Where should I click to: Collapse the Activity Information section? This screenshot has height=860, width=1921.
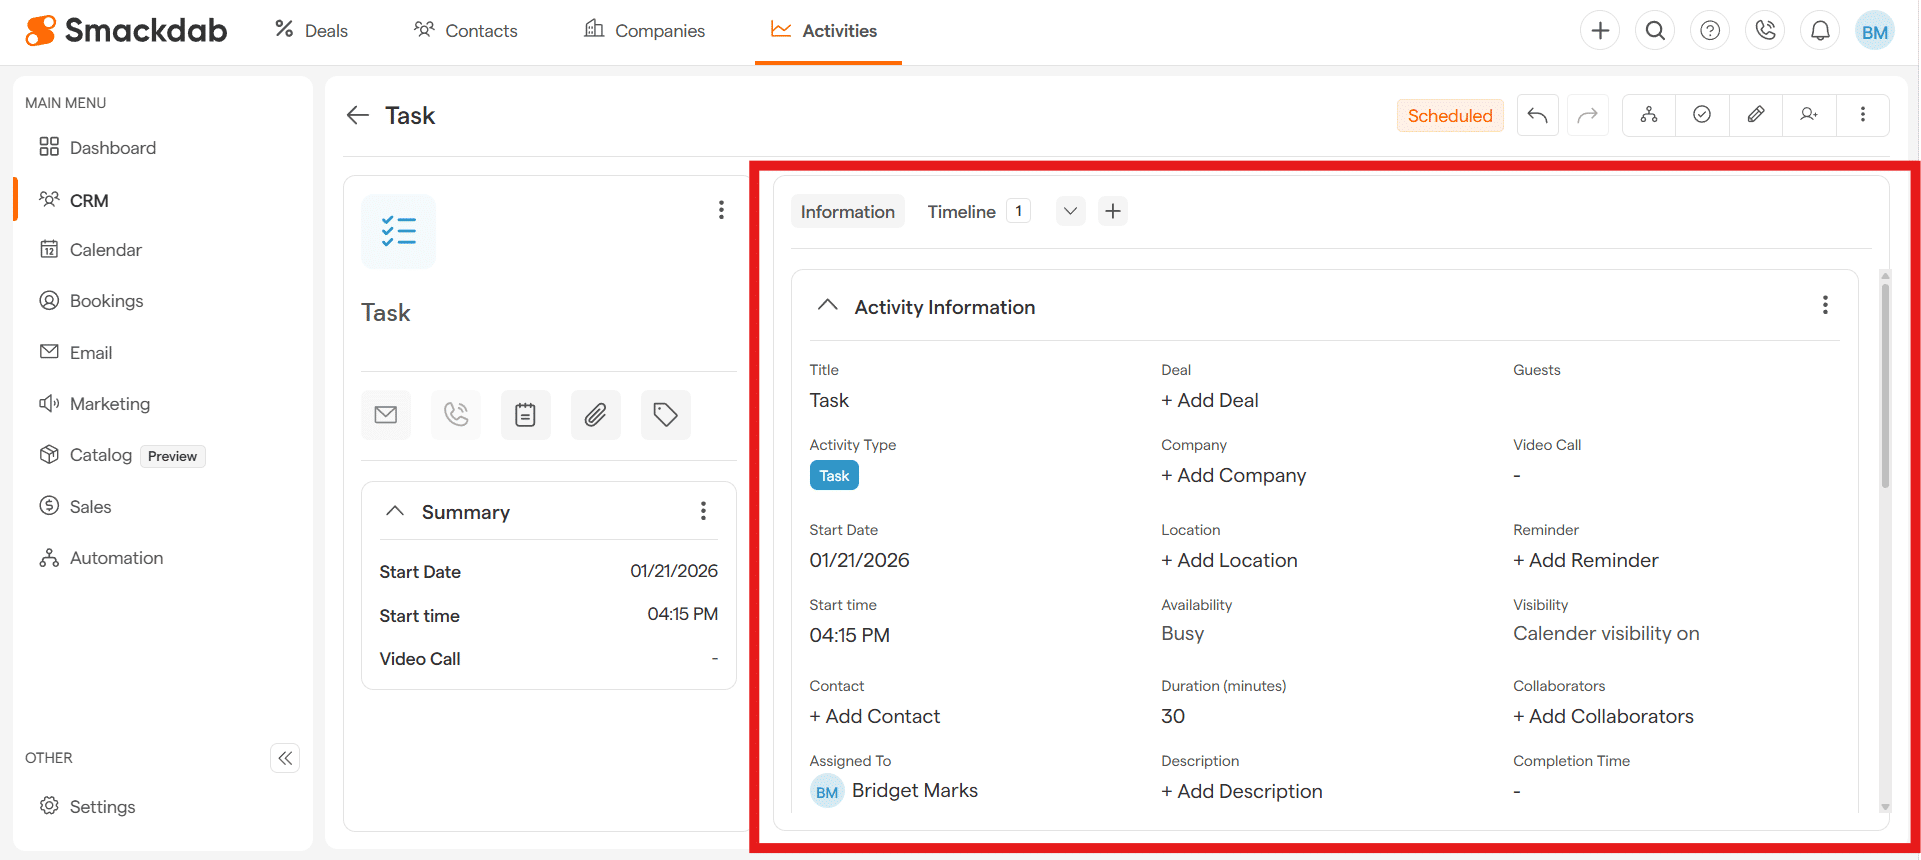point(827,306)
